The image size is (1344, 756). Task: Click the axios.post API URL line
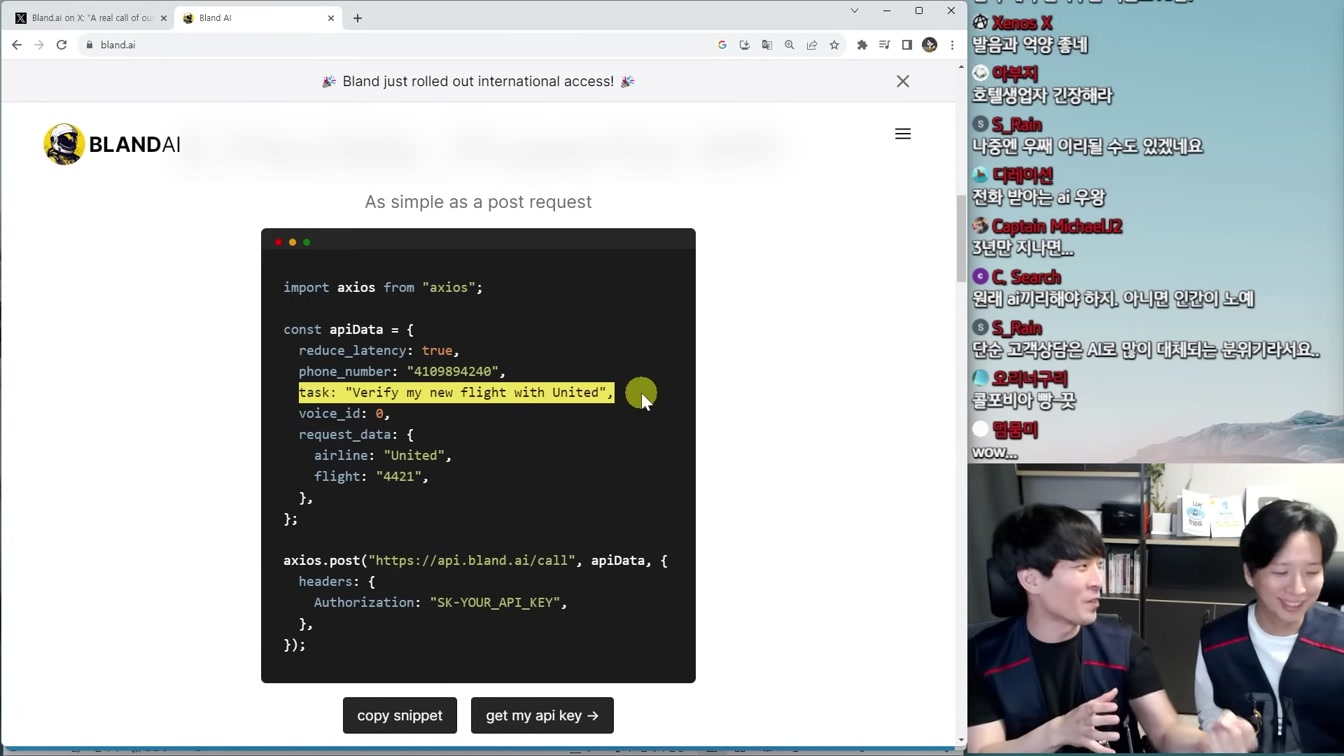click(x=475, y=560)
